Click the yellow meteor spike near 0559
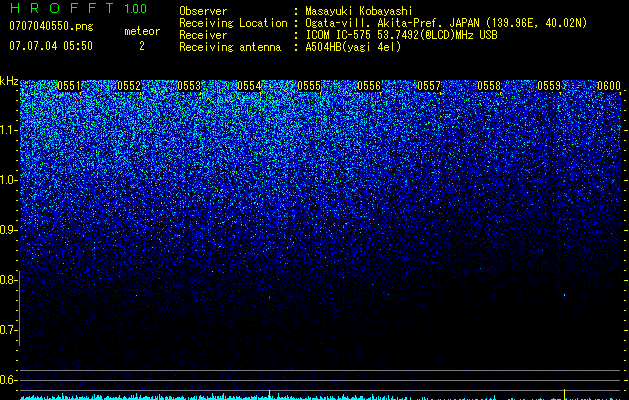The width and height of the screenshot is (629, 400). point(564,394)
